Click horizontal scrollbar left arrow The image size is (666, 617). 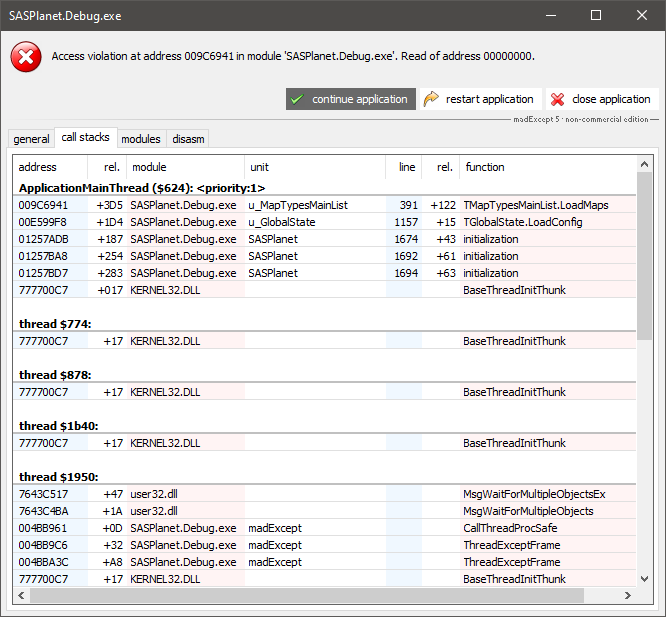21,596
